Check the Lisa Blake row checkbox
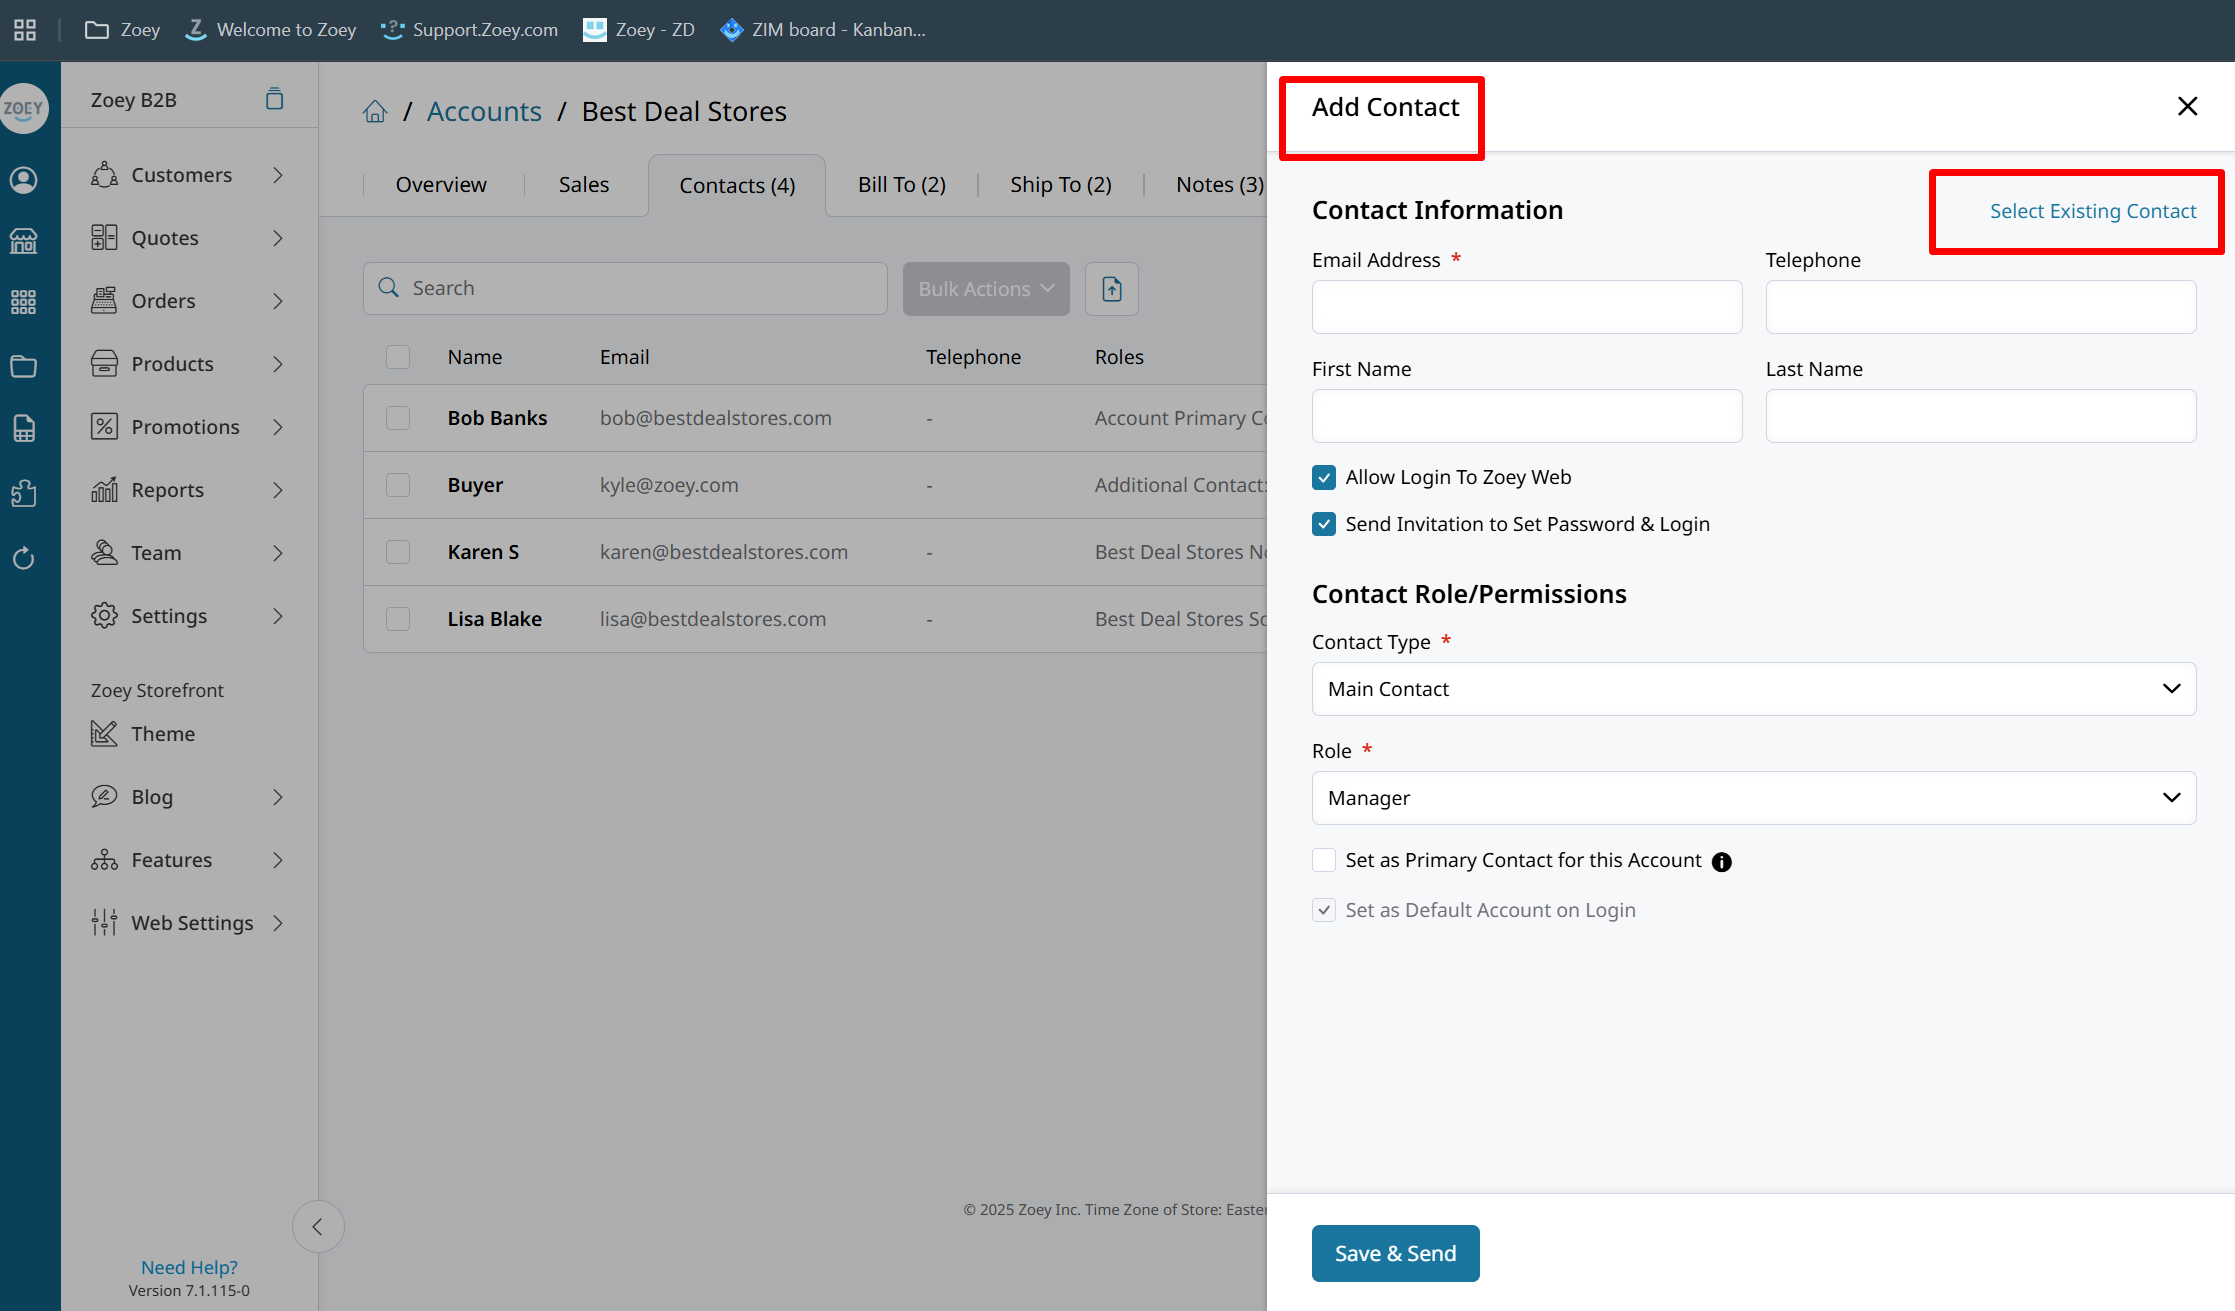Screen dimensions: 2235x1311 click(x=398, y=619)
